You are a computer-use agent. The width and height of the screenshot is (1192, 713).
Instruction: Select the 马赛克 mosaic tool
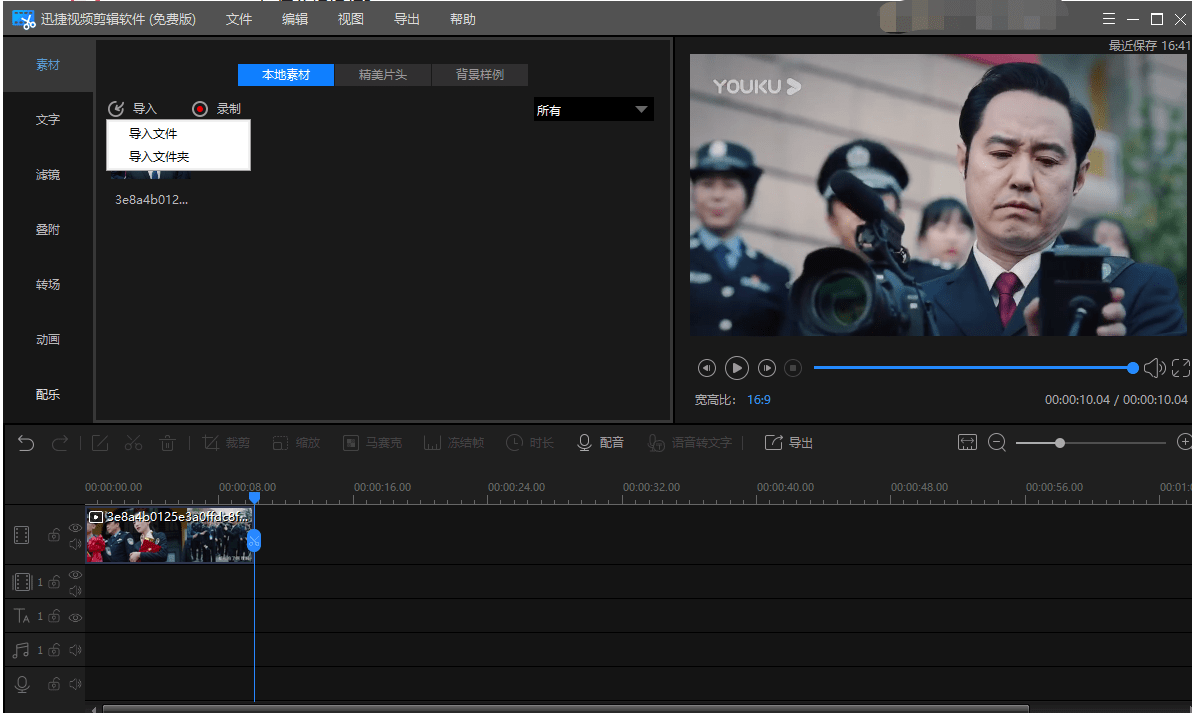click(x=372, y=442)
